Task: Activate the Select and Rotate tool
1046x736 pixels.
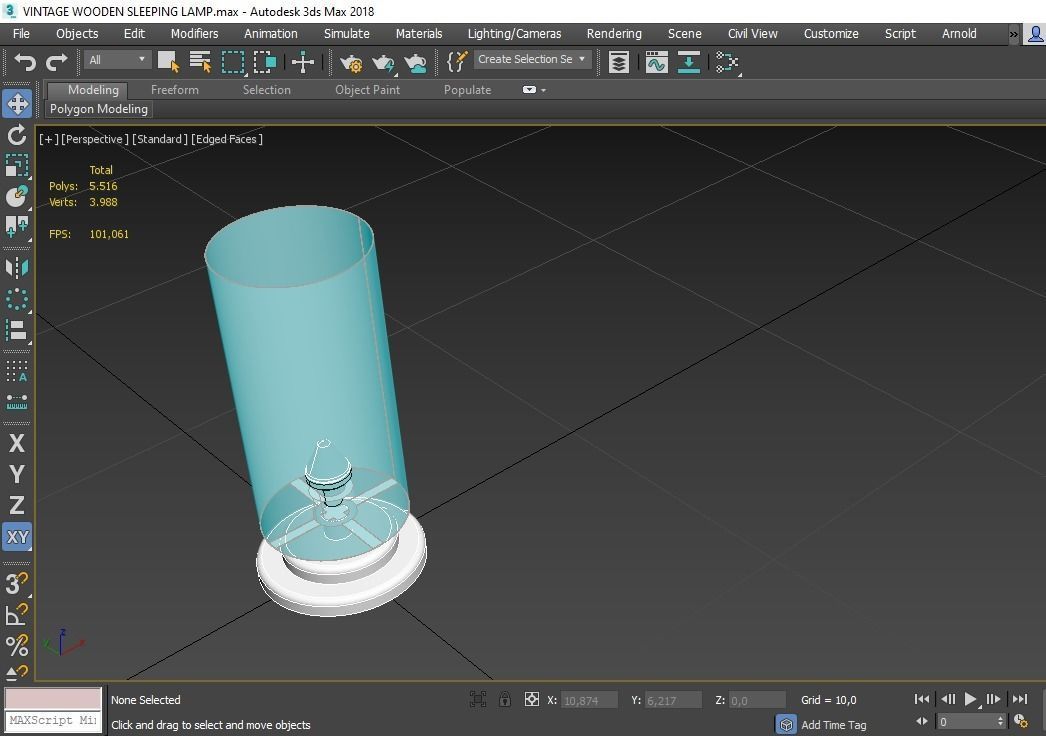Action: [17, 135]
